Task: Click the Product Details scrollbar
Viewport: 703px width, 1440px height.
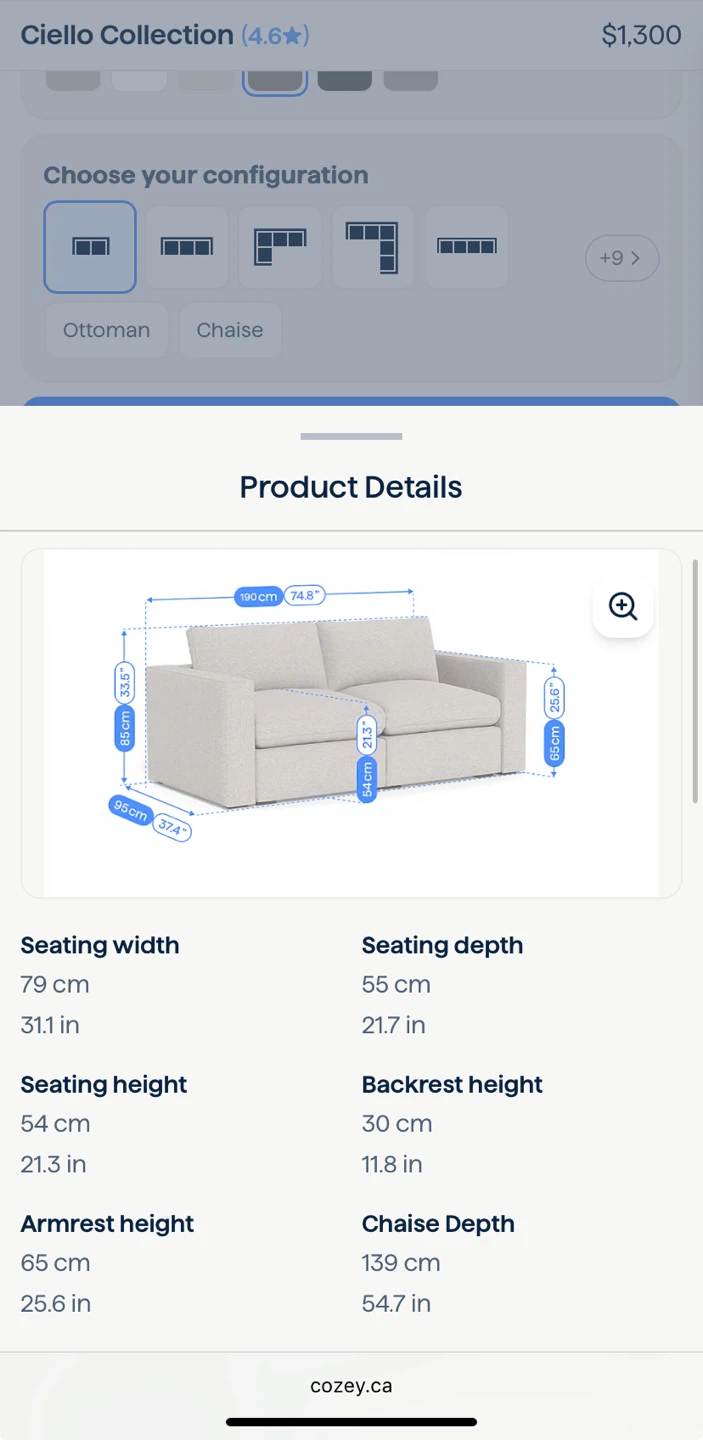Action: point(695,680)
